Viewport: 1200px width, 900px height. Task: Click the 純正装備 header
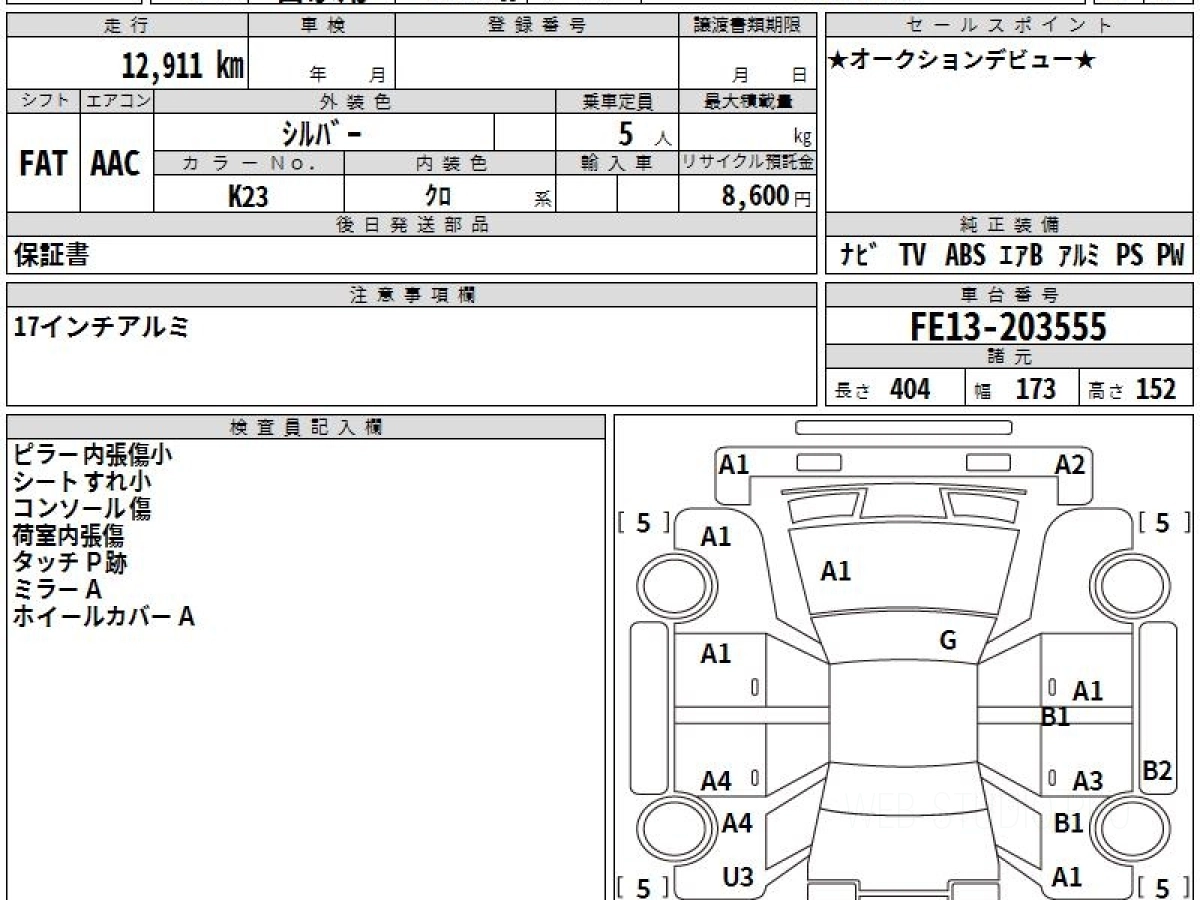pos(1009,225)
